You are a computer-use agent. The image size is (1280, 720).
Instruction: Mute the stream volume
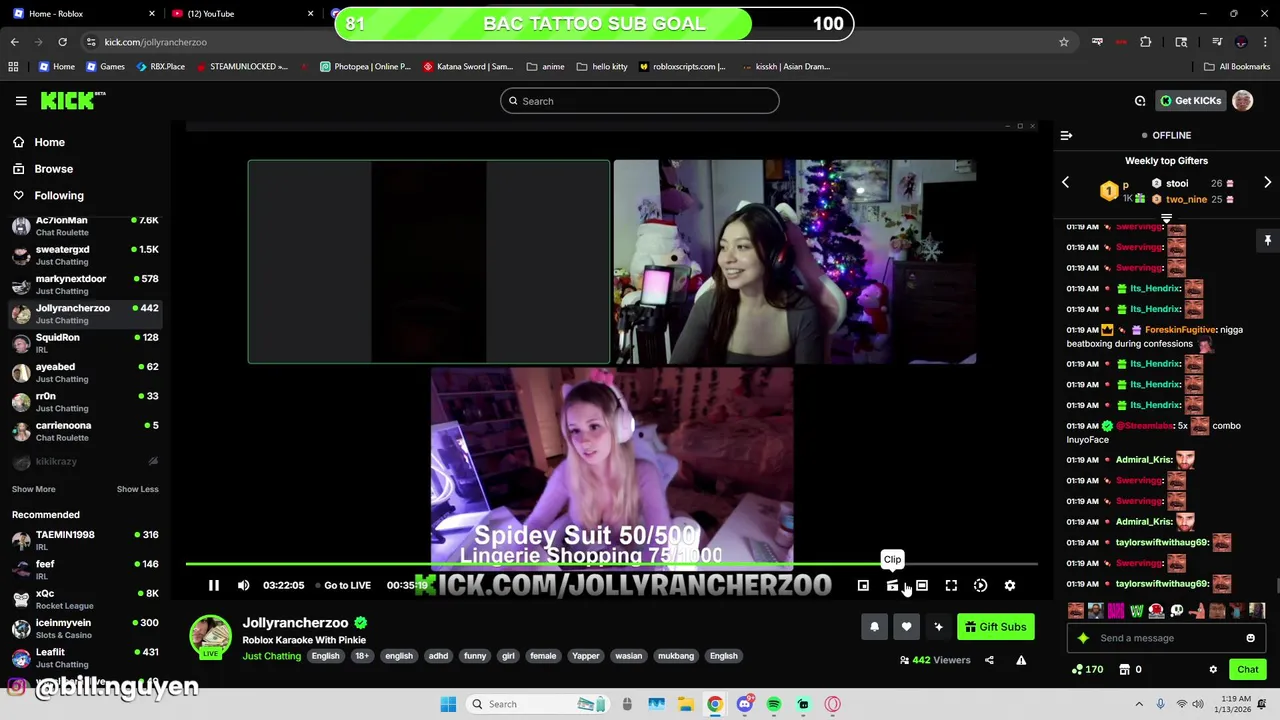point(243,586)
